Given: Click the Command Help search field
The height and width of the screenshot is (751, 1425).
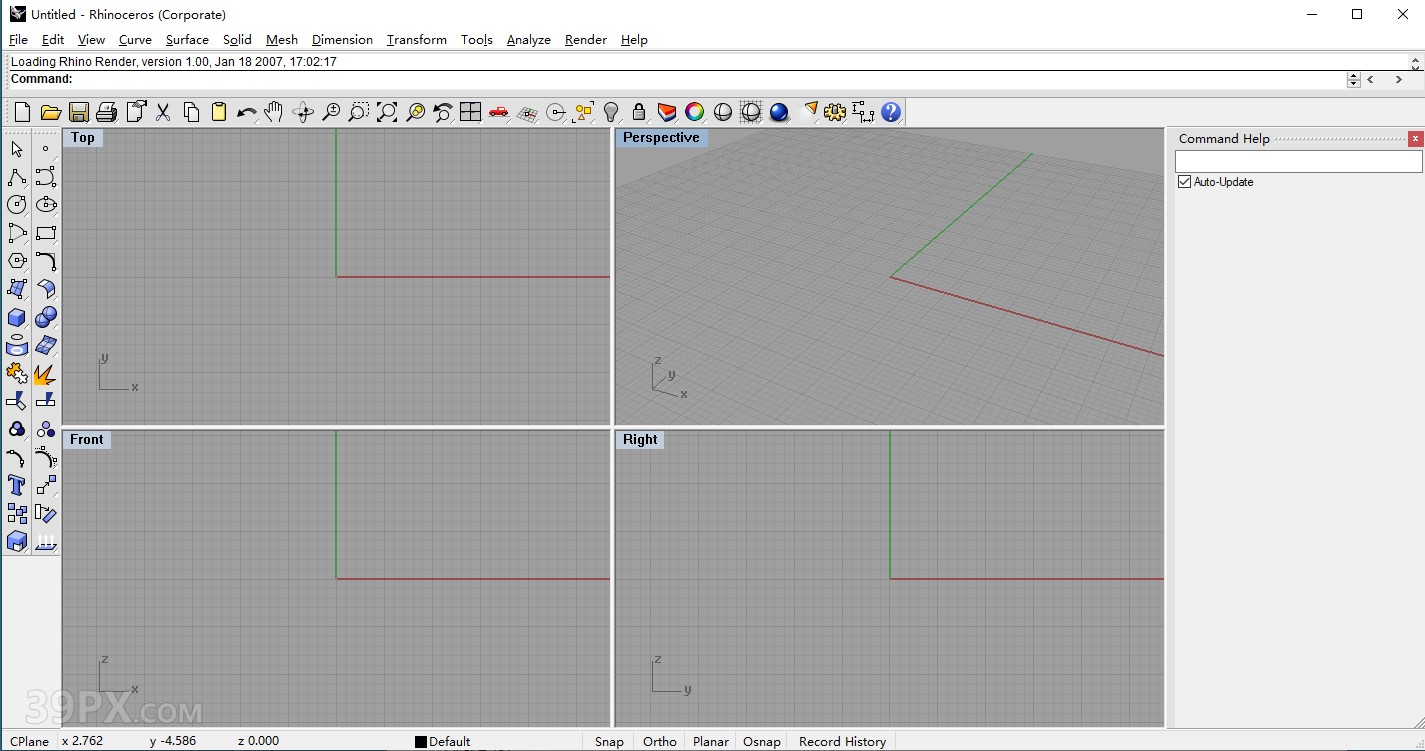Looking at the screenshot, I should [1297, 161].
